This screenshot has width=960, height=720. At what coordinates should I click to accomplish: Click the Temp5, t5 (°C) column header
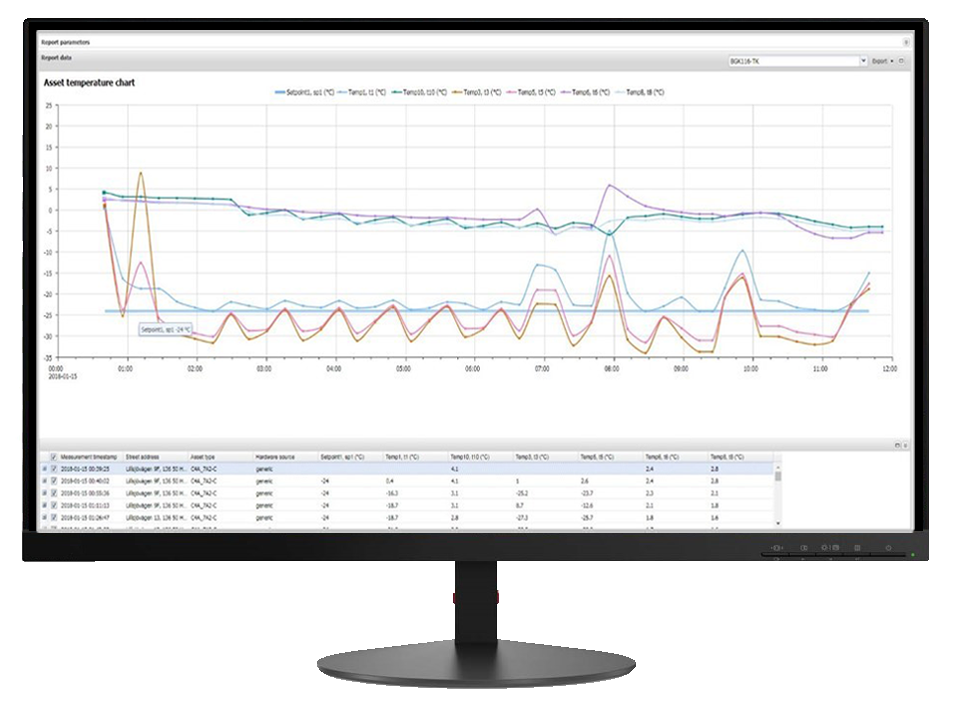[610, 457]
